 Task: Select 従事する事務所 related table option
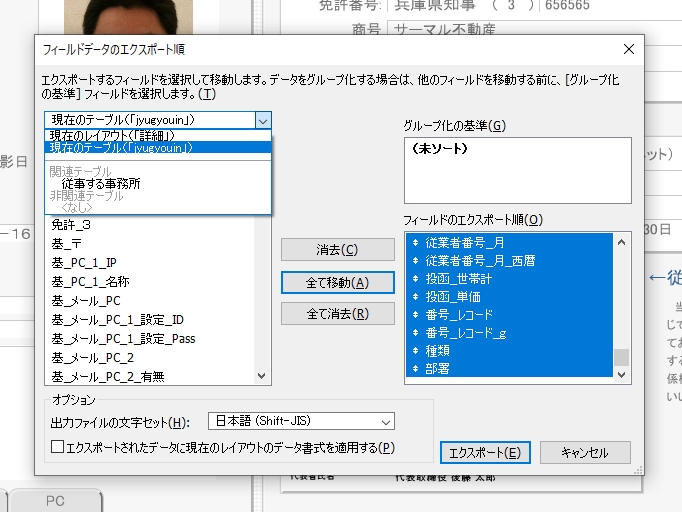[101, 184]
